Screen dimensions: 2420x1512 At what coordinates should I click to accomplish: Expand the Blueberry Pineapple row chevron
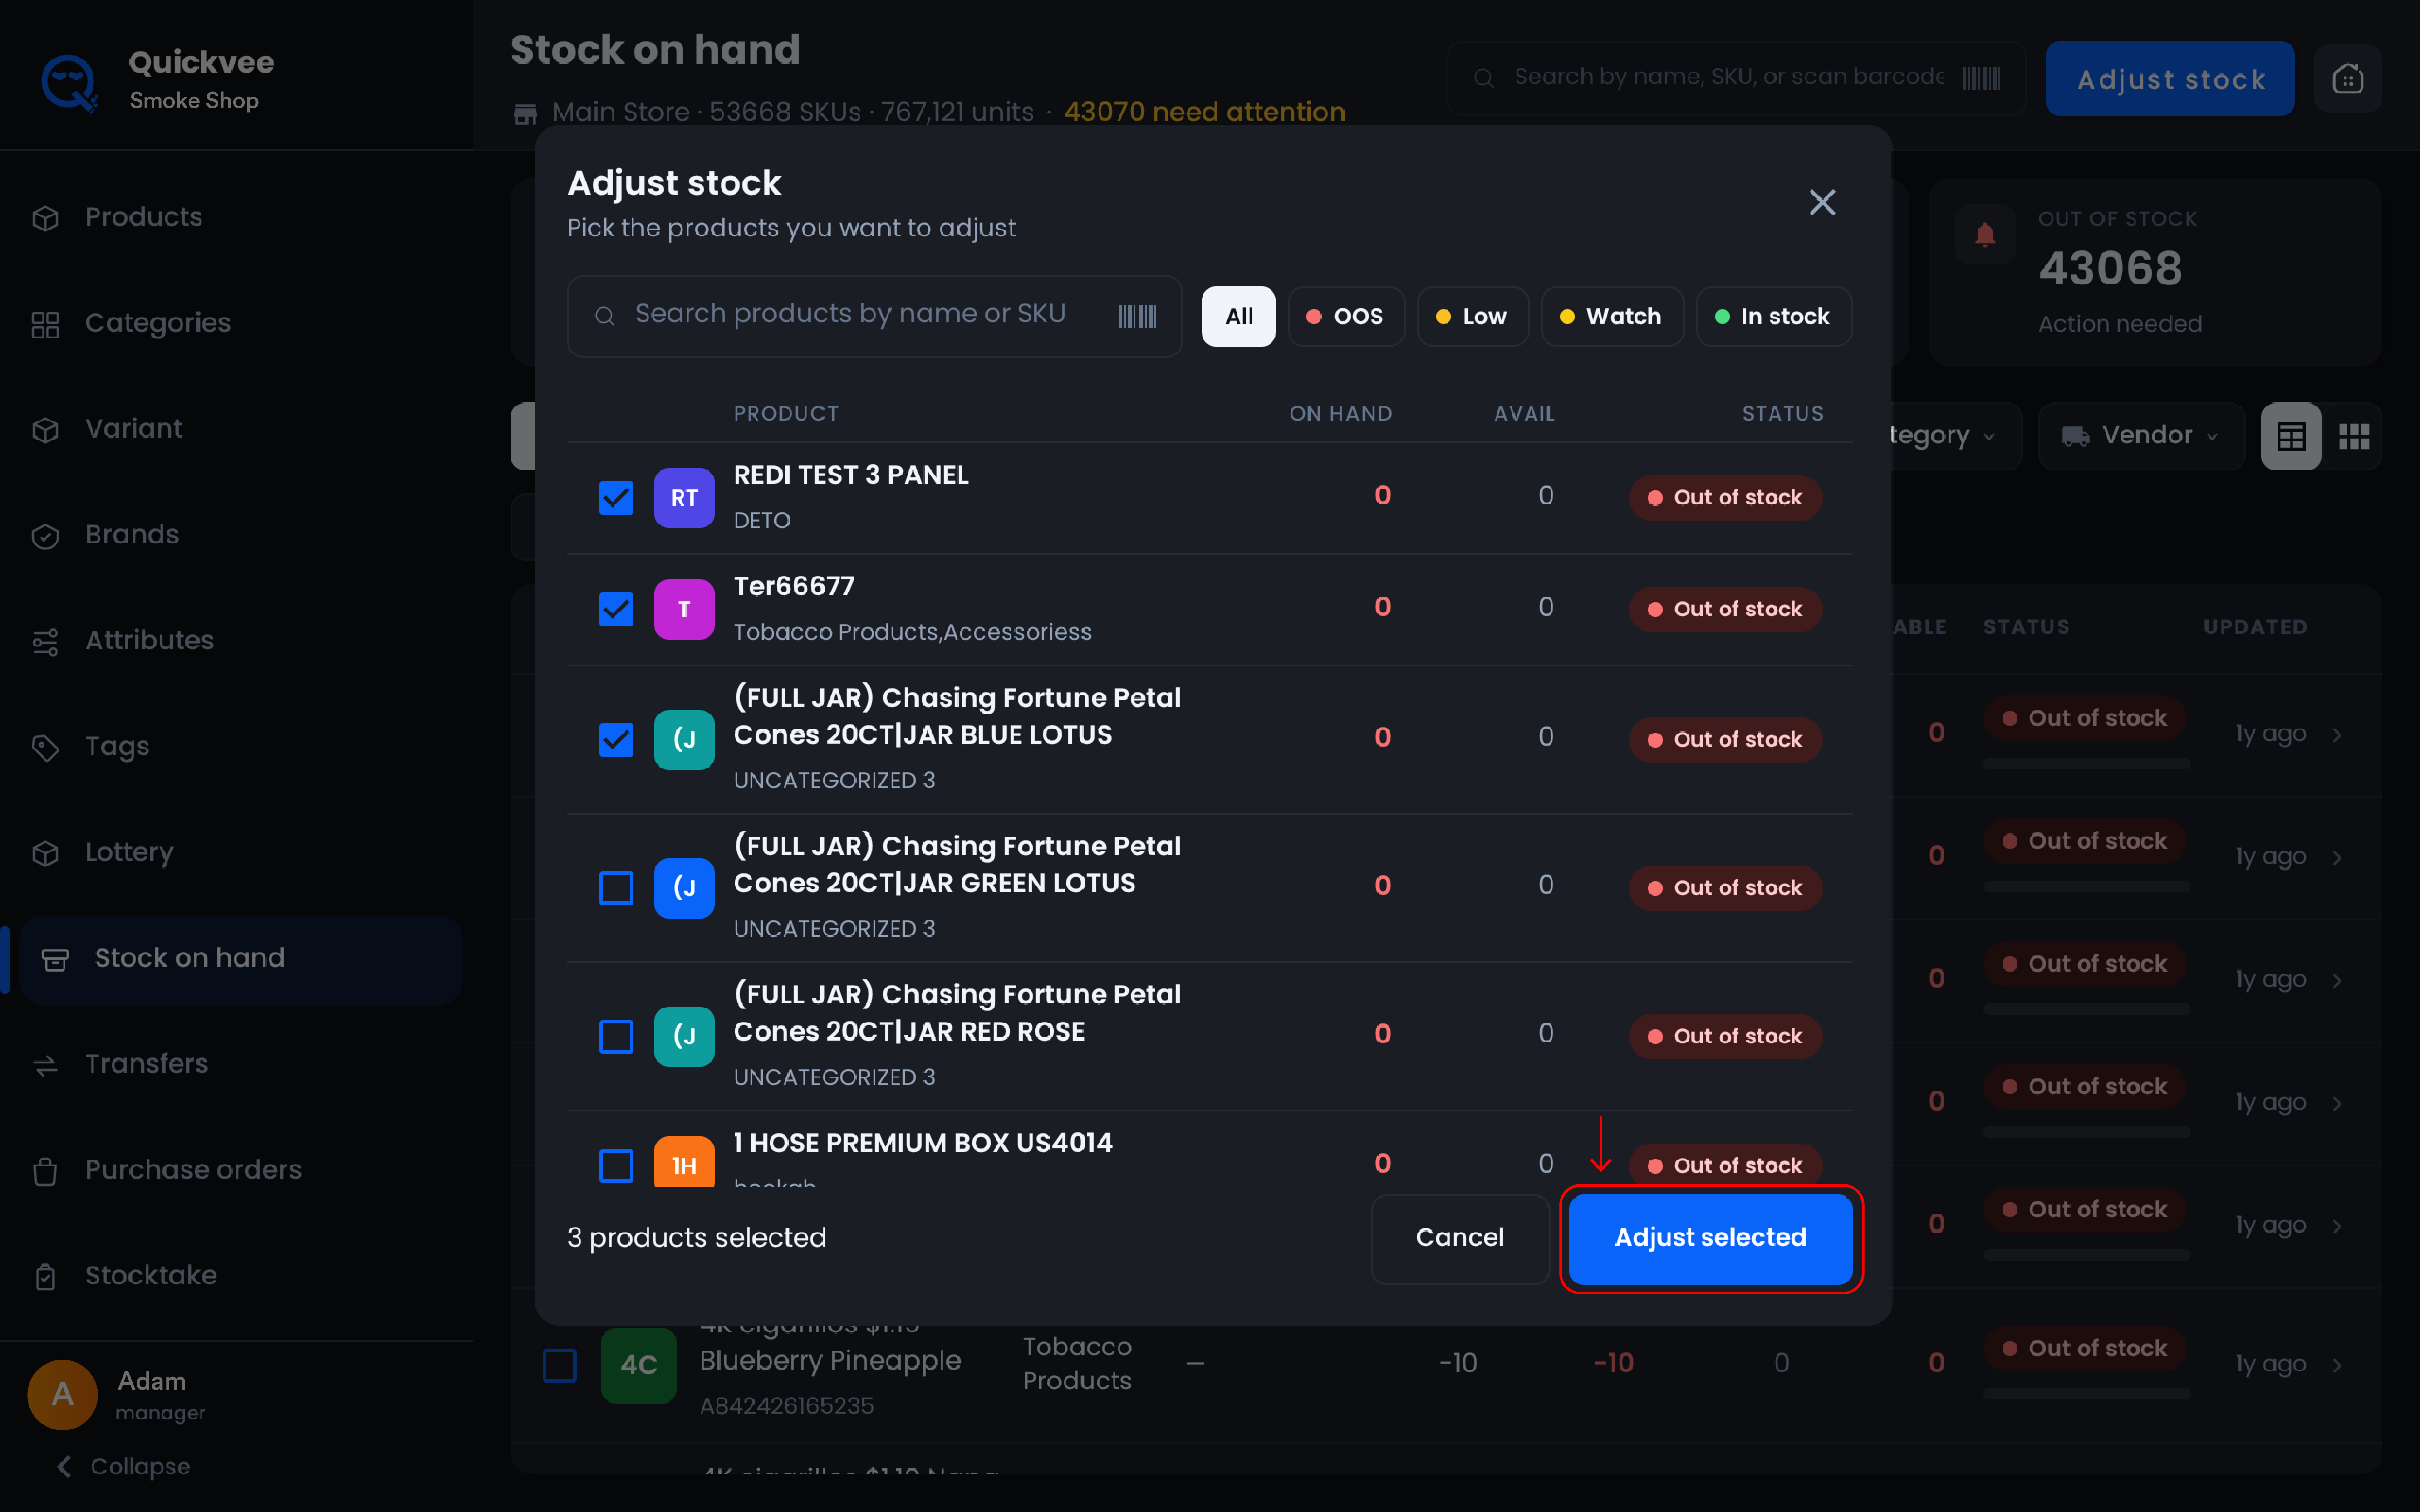(x=2337, y=1365)
